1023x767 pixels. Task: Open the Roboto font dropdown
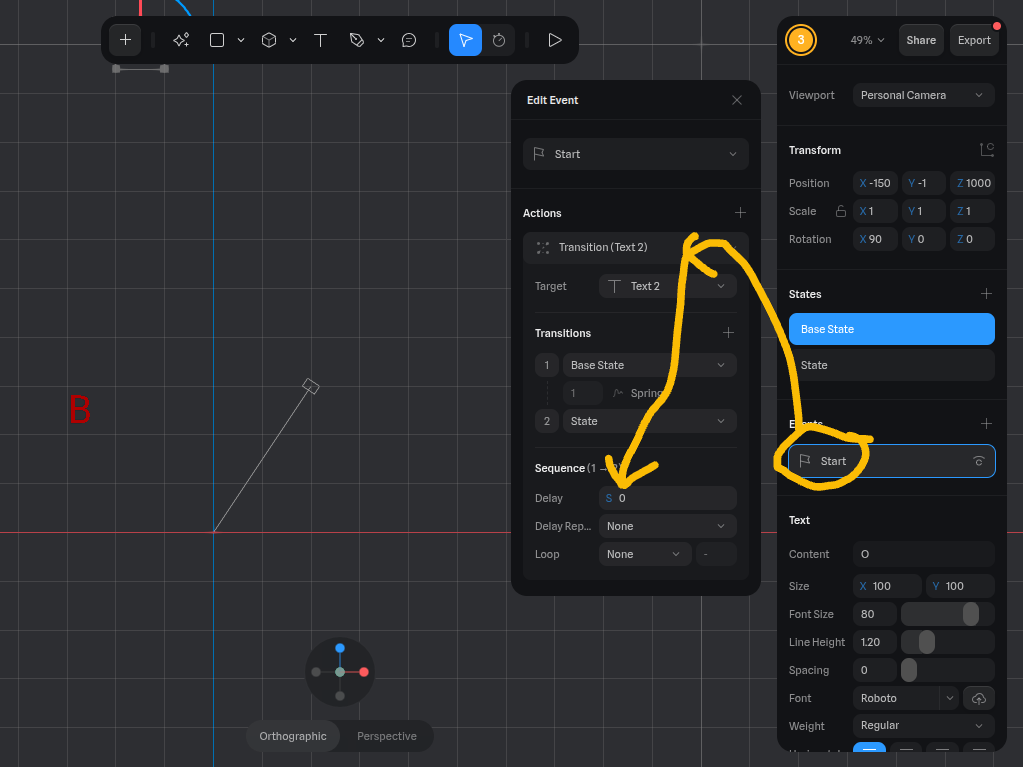pyautogui.click(x=905, y=699)
